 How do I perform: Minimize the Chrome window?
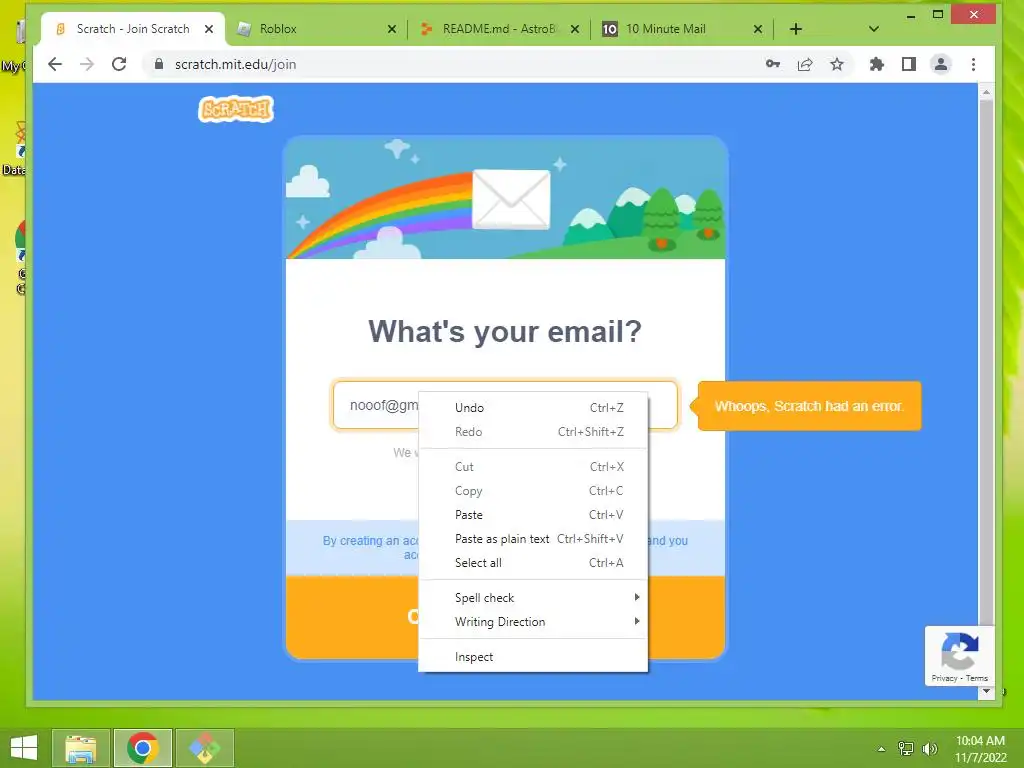point(910,16)
